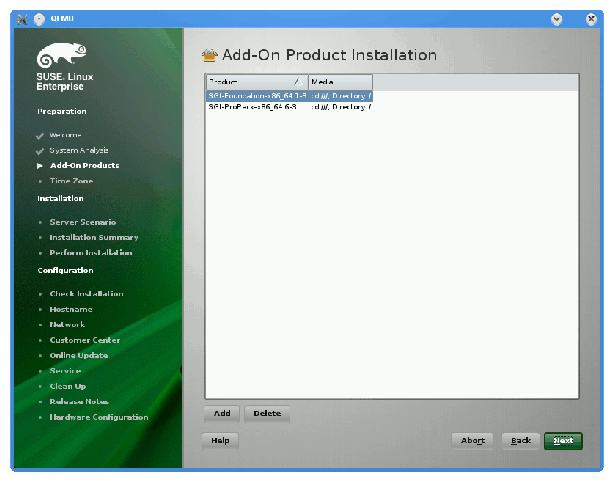Viewport: 614px width, 482px height.
Task: Click the Configuration section heading
Action: pyautogui.click(x=65, y=271)
